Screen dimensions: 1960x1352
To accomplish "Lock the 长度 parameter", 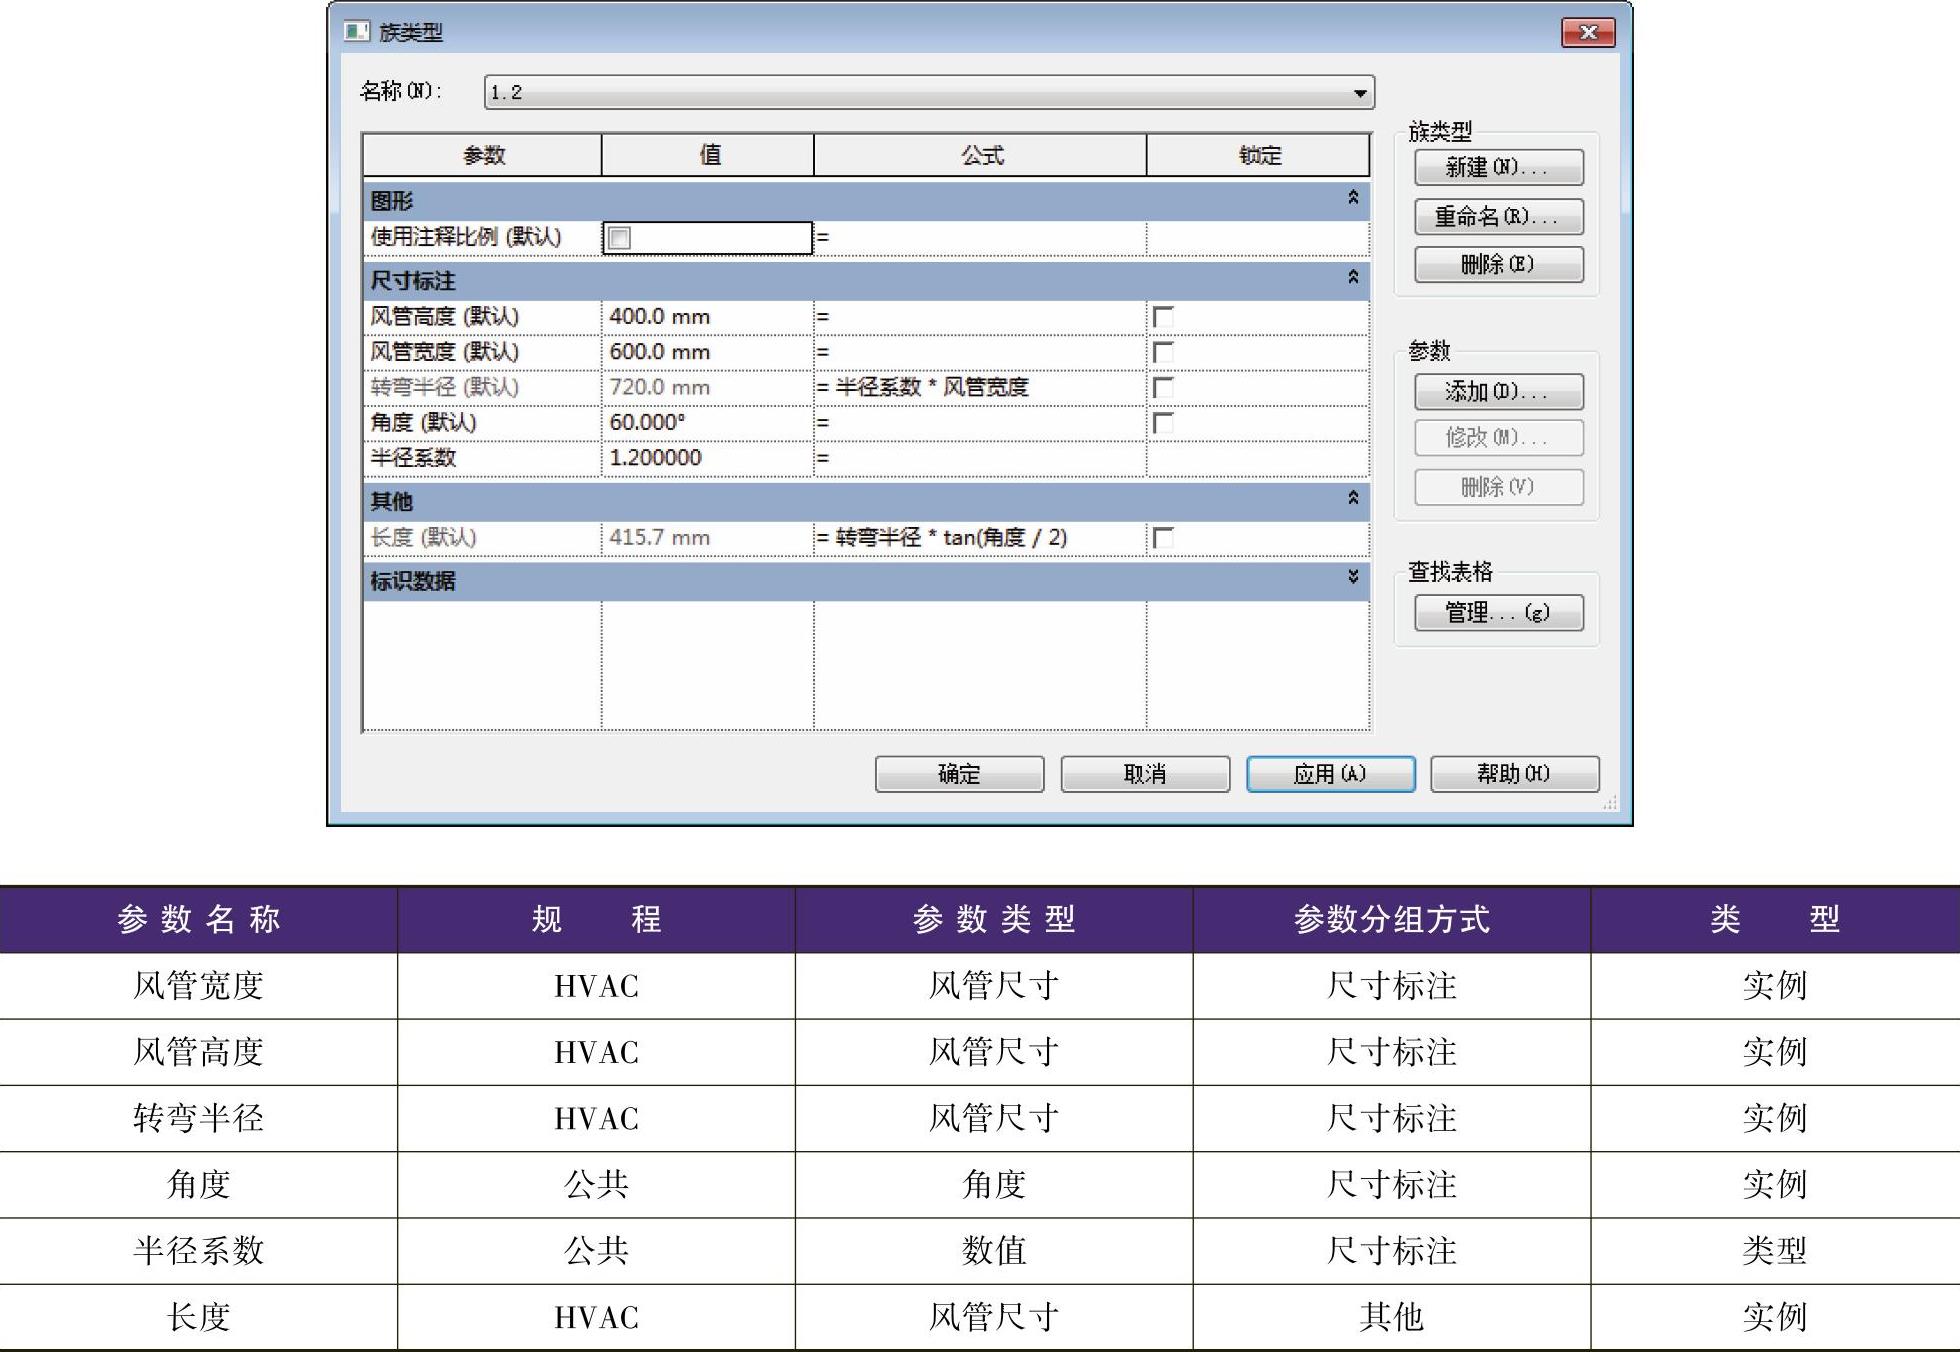I will (1163, 538).
